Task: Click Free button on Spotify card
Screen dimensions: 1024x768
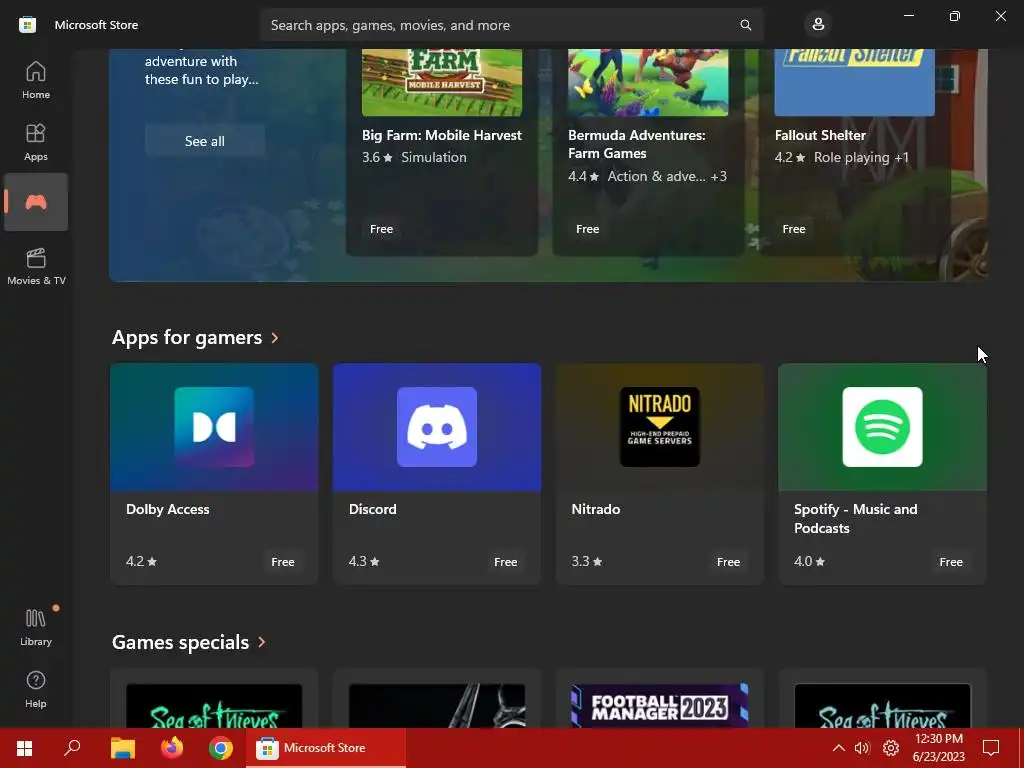Action: point(951,562)
